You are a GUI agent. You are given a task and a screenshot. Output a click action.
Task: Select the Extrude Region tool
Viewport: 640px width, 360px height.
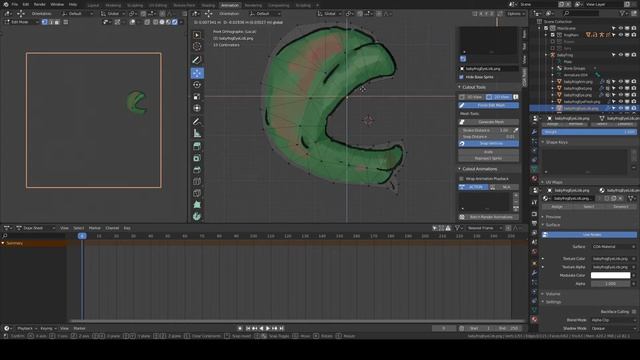pos(197,147)
